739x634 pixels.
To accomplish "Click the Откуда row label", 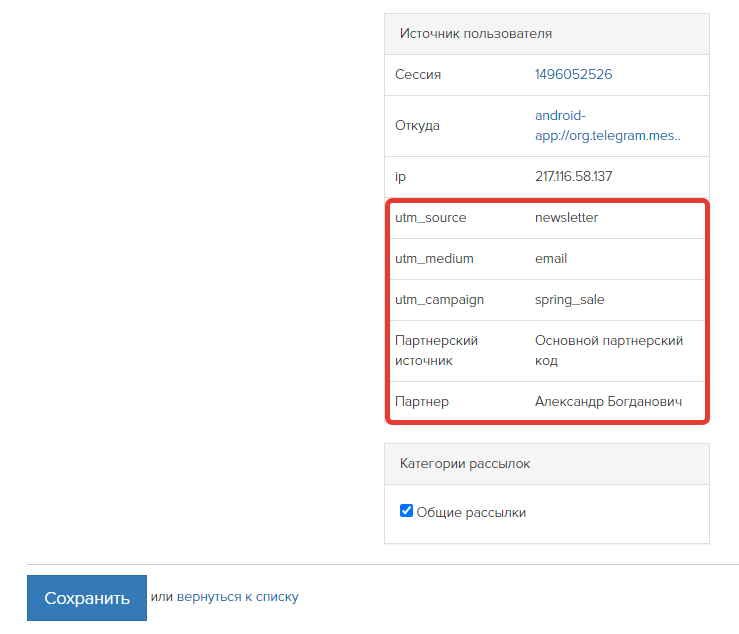I will pyautogui.click(x=417, y=125).
